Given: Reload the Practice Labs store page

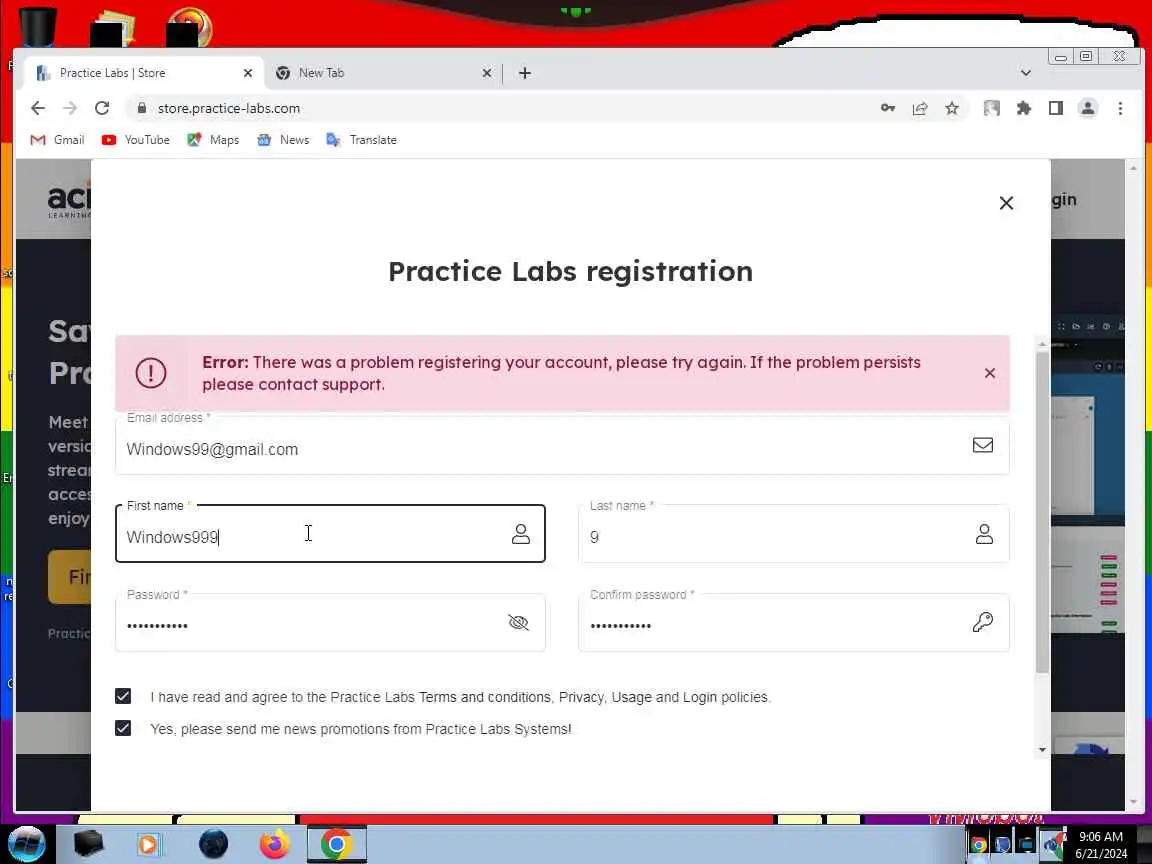Looking at the screenshot, I should coord(102,108).
